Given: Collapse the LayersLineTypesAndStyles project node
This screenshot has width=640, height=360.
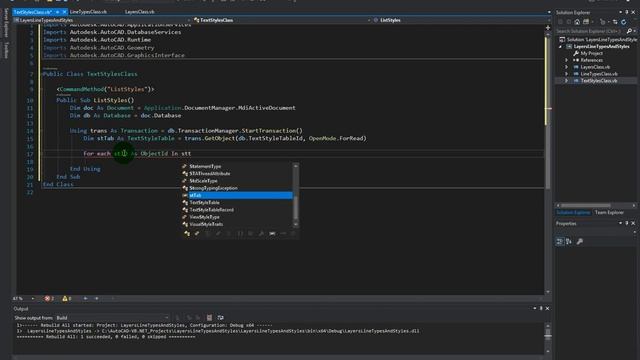Looking at the screenshot, I should point(560,47).
